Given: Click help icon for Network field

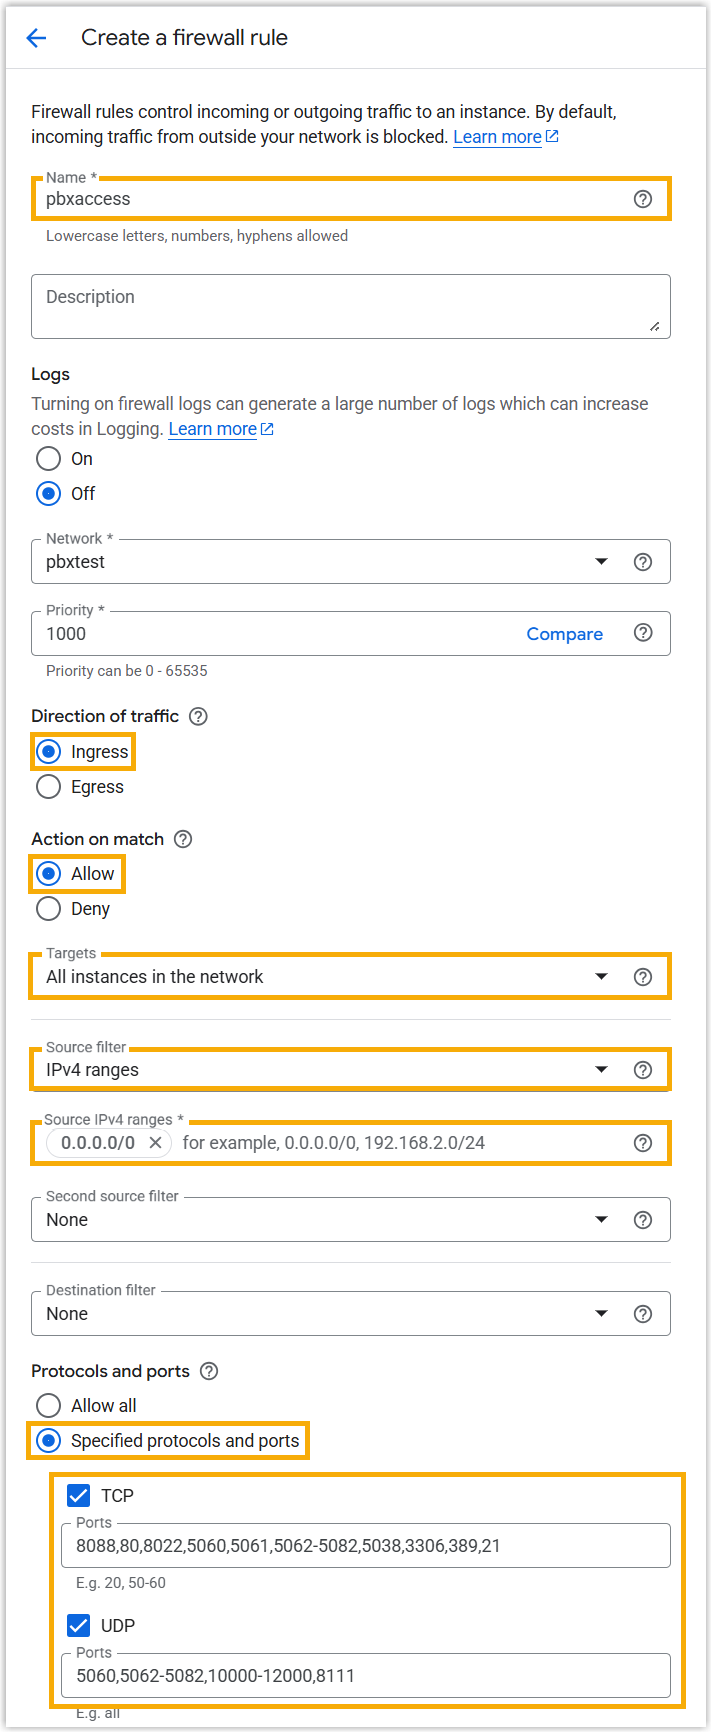Looking at the screenshot, I should coord(643,562).
